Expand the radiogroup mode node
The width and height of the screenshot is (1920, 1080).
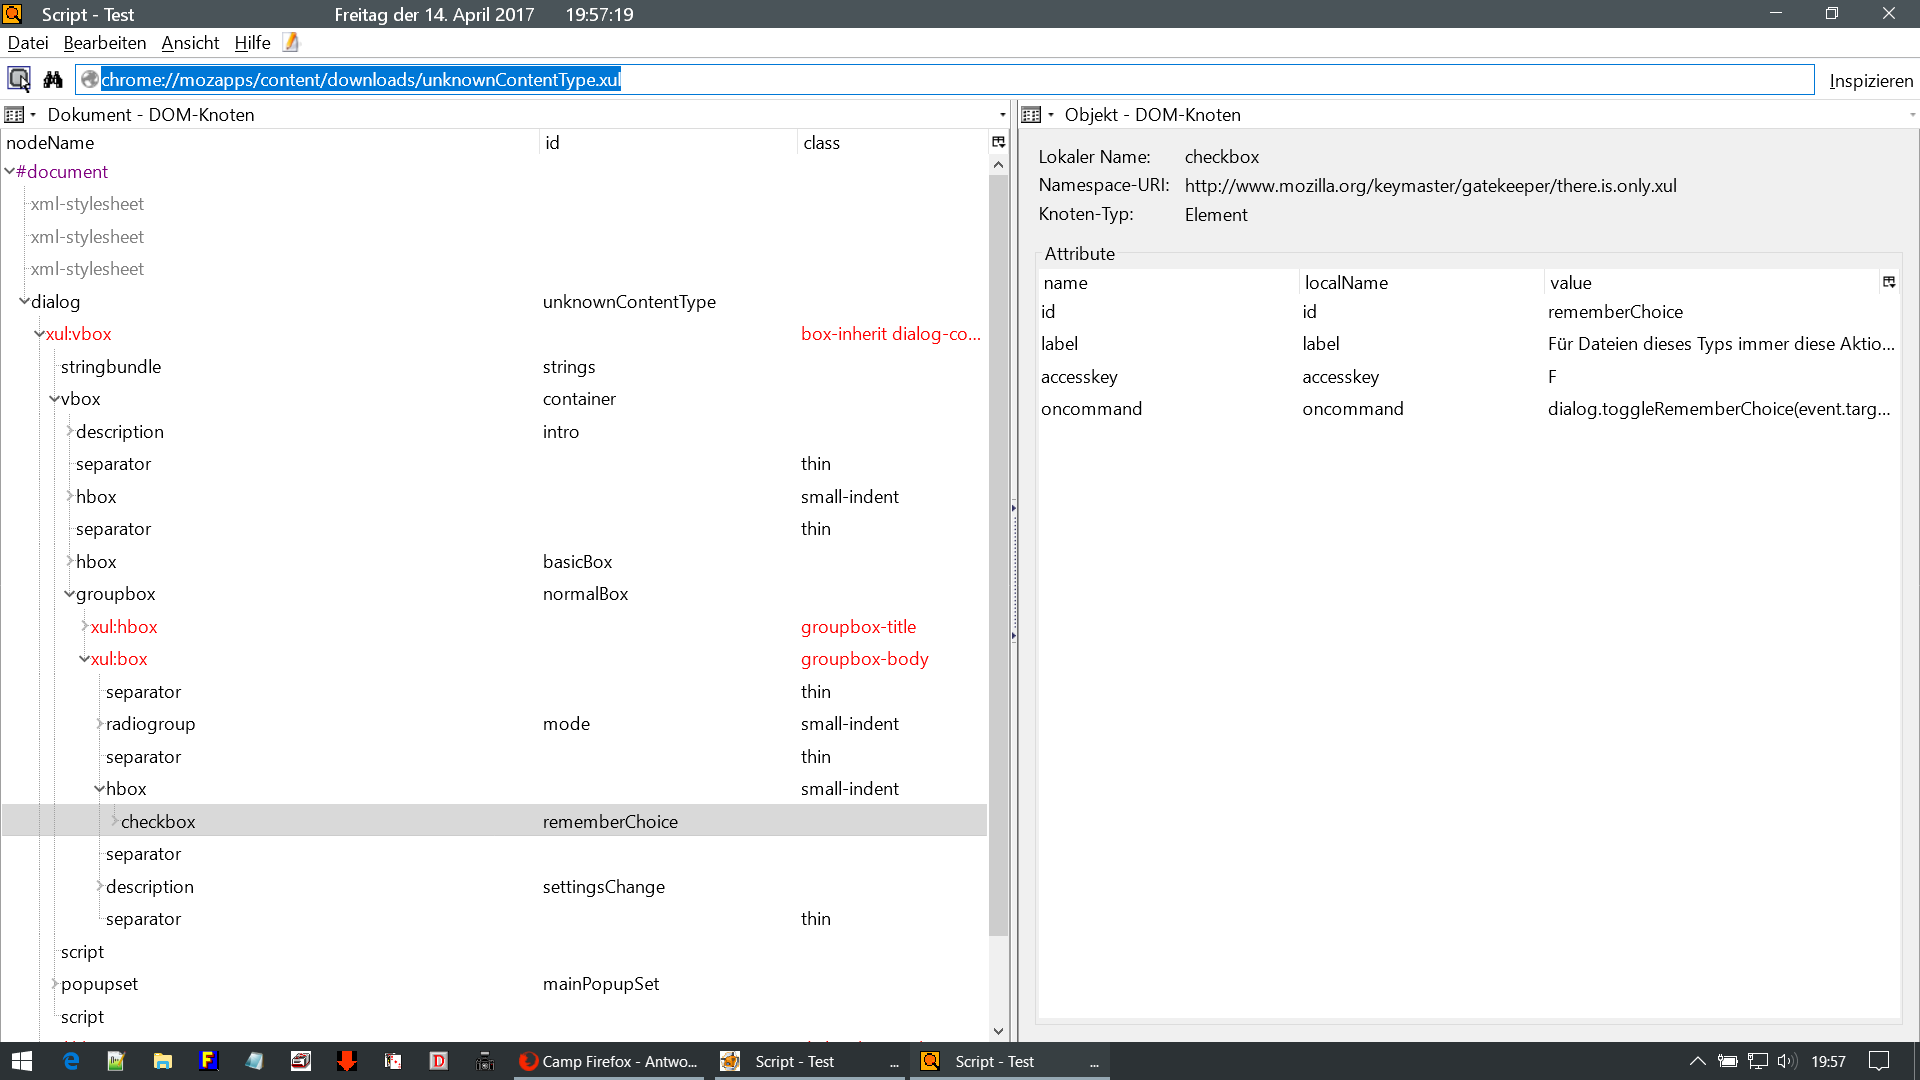99,724
